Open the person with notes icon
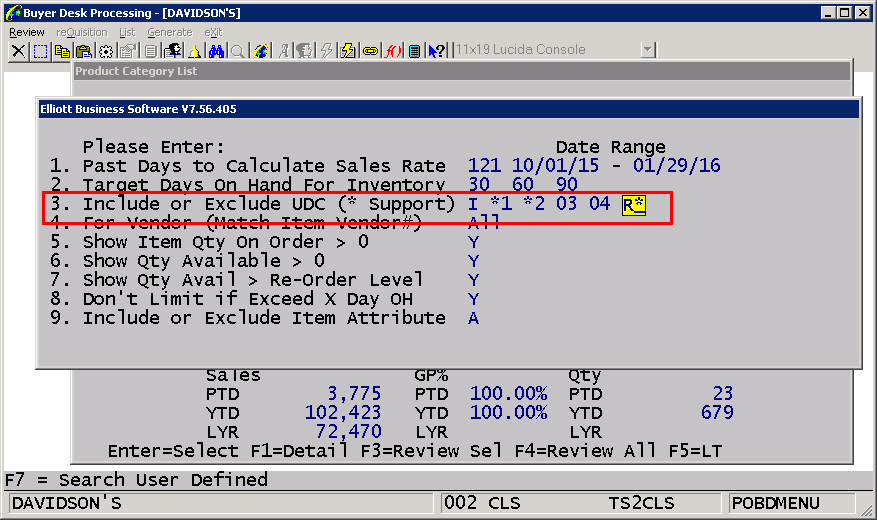Viewport: 877px width, 520px height. pyautogui.click(x=172, y=51)
